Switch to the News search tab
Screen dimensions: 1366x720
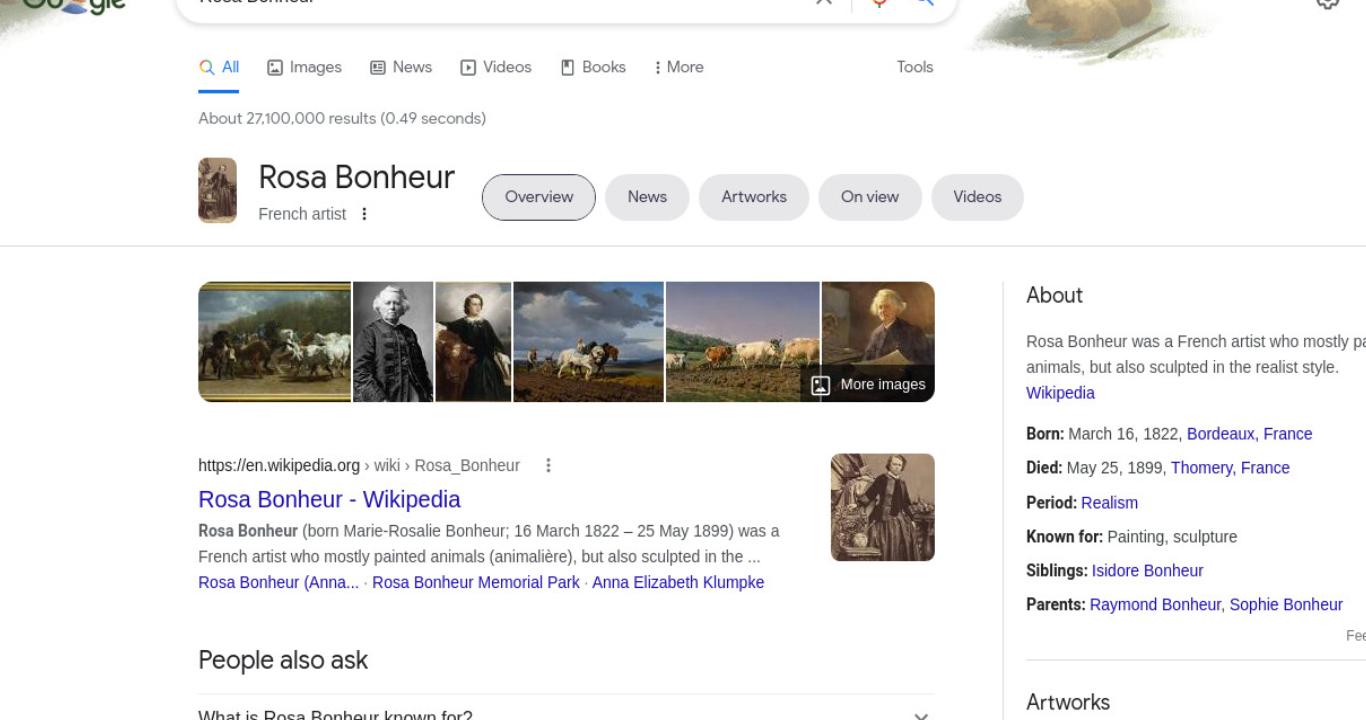coord(401,67)
